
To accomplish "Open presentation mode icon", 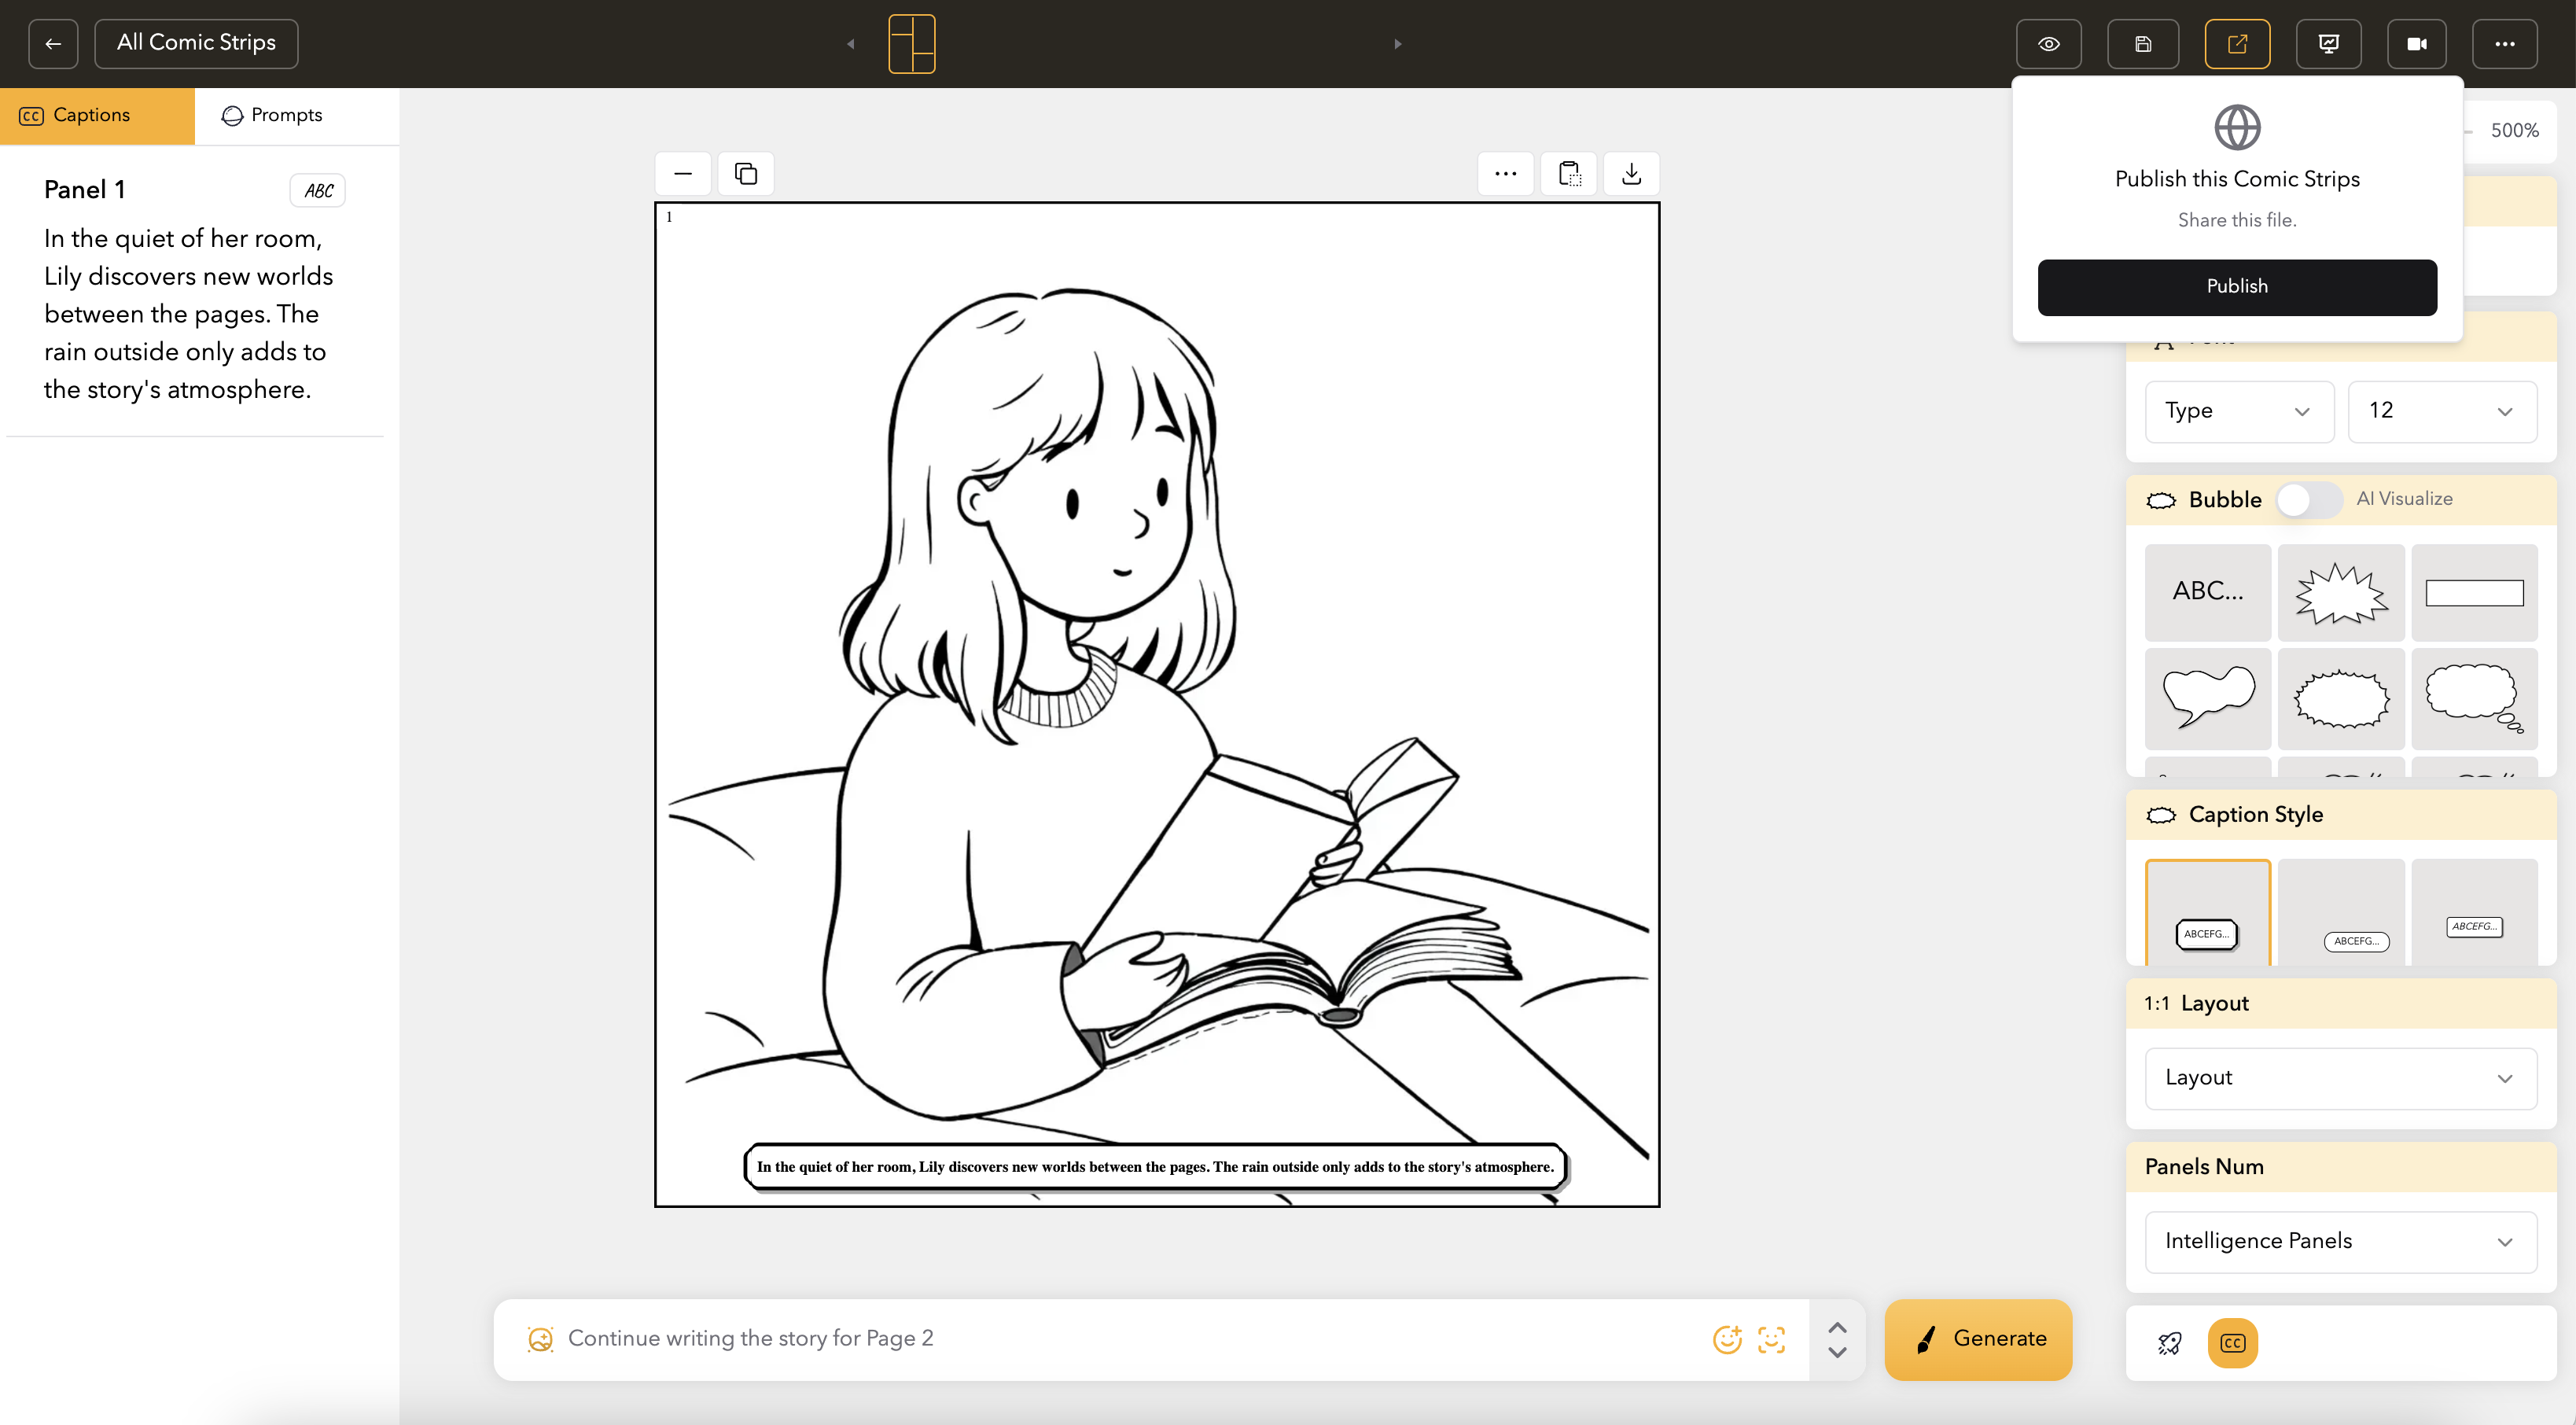I will (x=2328, y=43).
